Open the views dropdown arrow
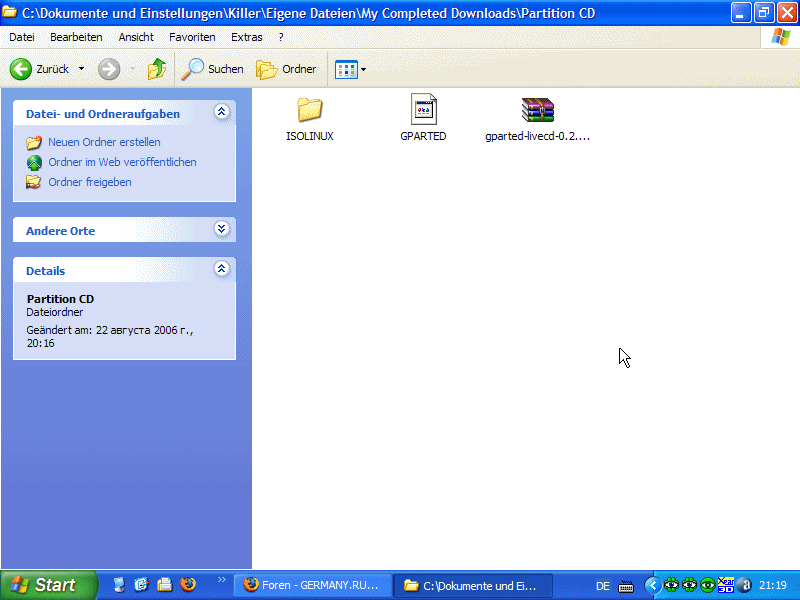This screenshot has width=800, height=600. 363,69
